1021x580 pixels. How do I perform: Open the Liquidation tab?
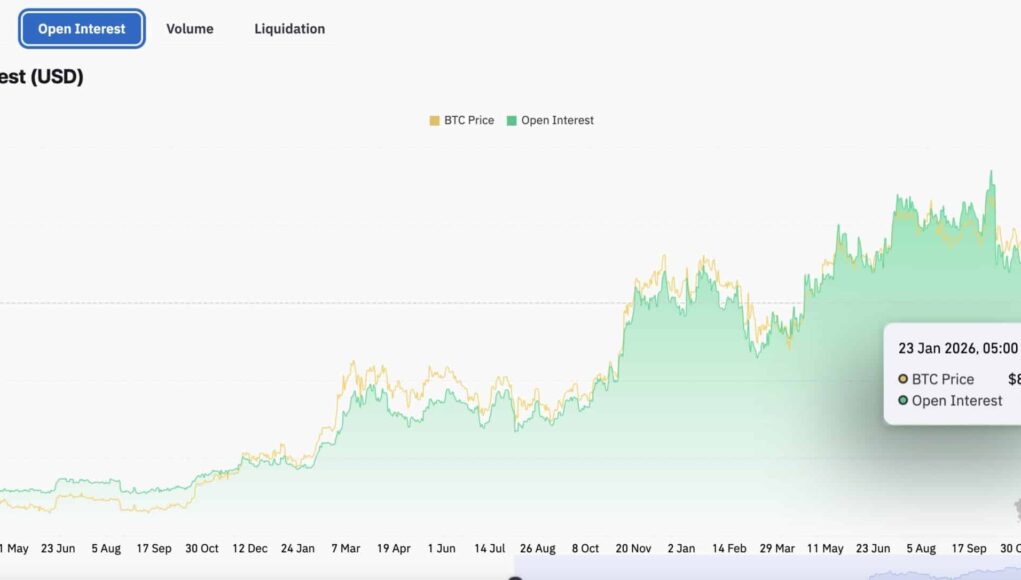click(x=289, y=29)
